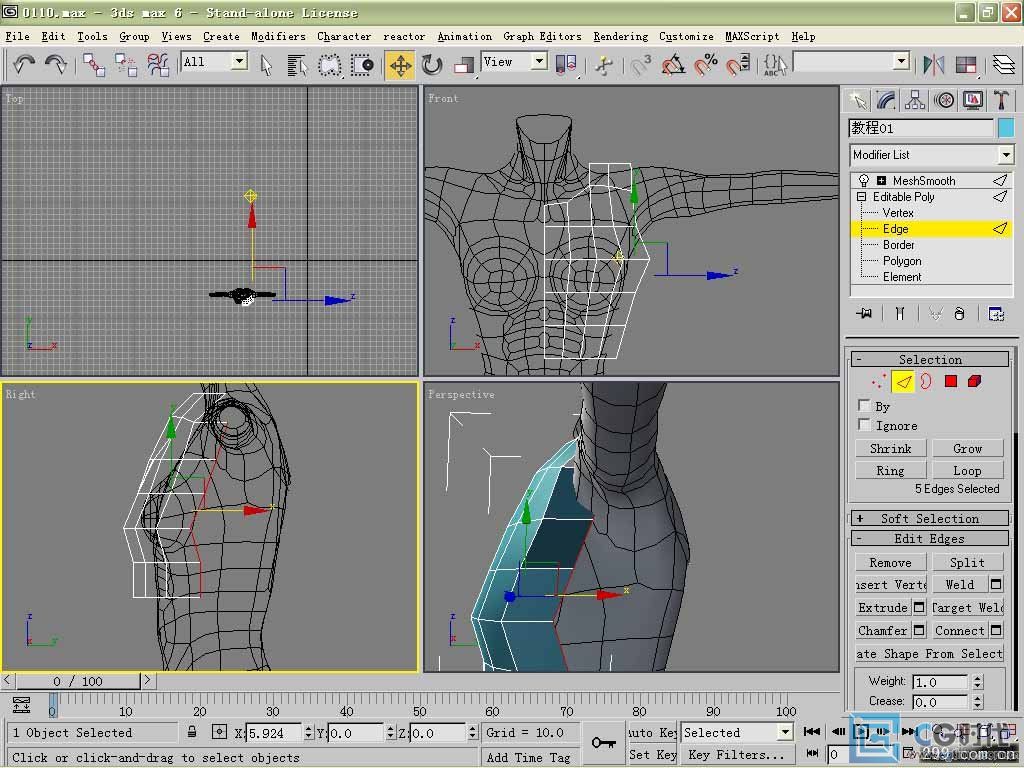Open selection filter All dropdown
Image resolution: width=1024 pixels, height=768 pixels.
tap(240, 61)
